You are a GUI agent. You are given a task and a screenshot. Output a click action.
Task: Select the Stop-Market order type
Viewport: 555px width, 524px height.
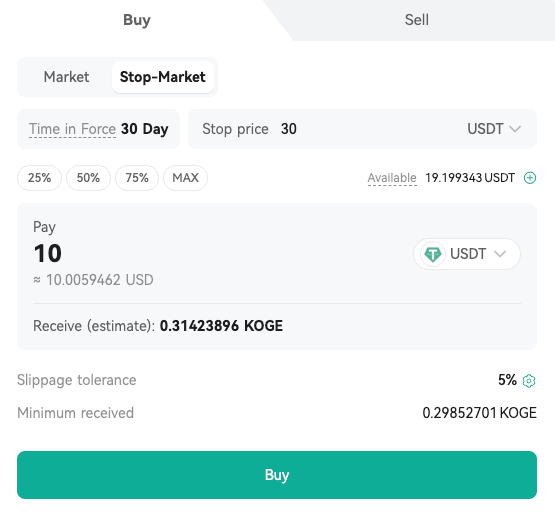pyautogui.click(x=162, y=77)
